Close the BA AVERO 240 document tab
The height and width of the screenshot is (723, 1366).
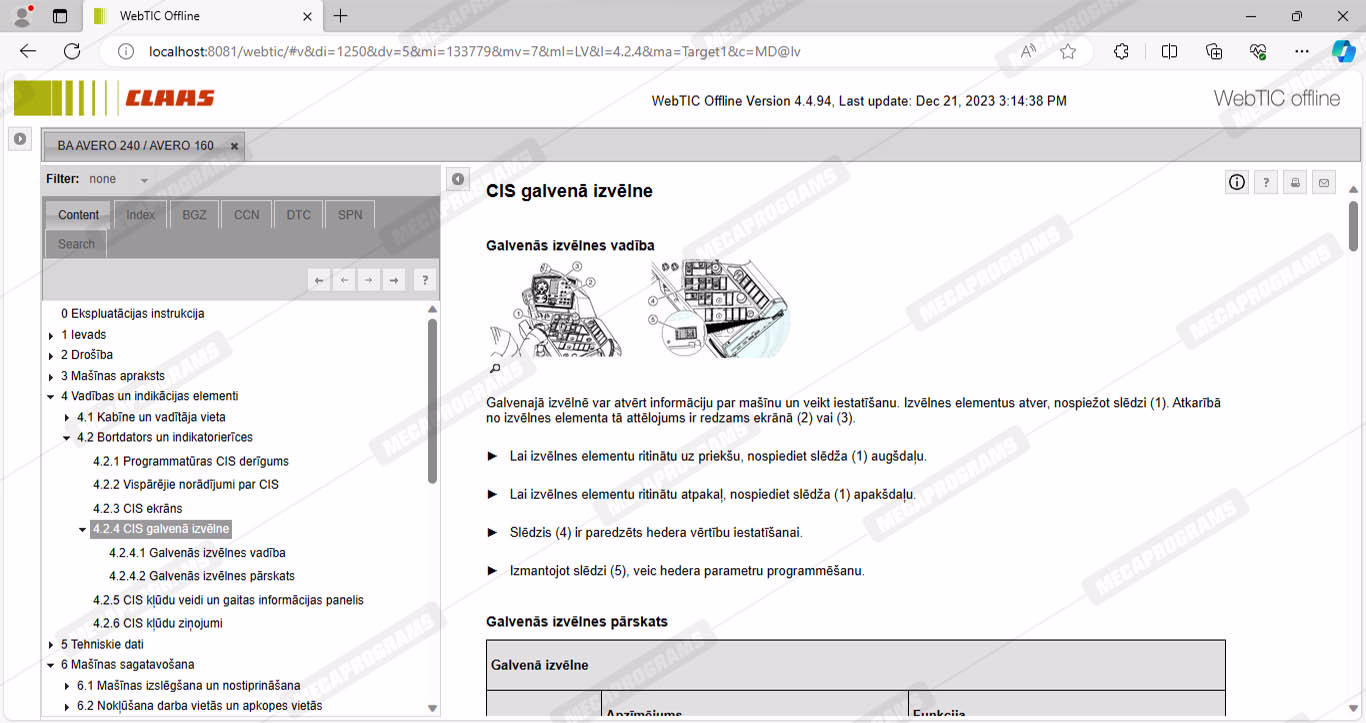pos(234,146)
